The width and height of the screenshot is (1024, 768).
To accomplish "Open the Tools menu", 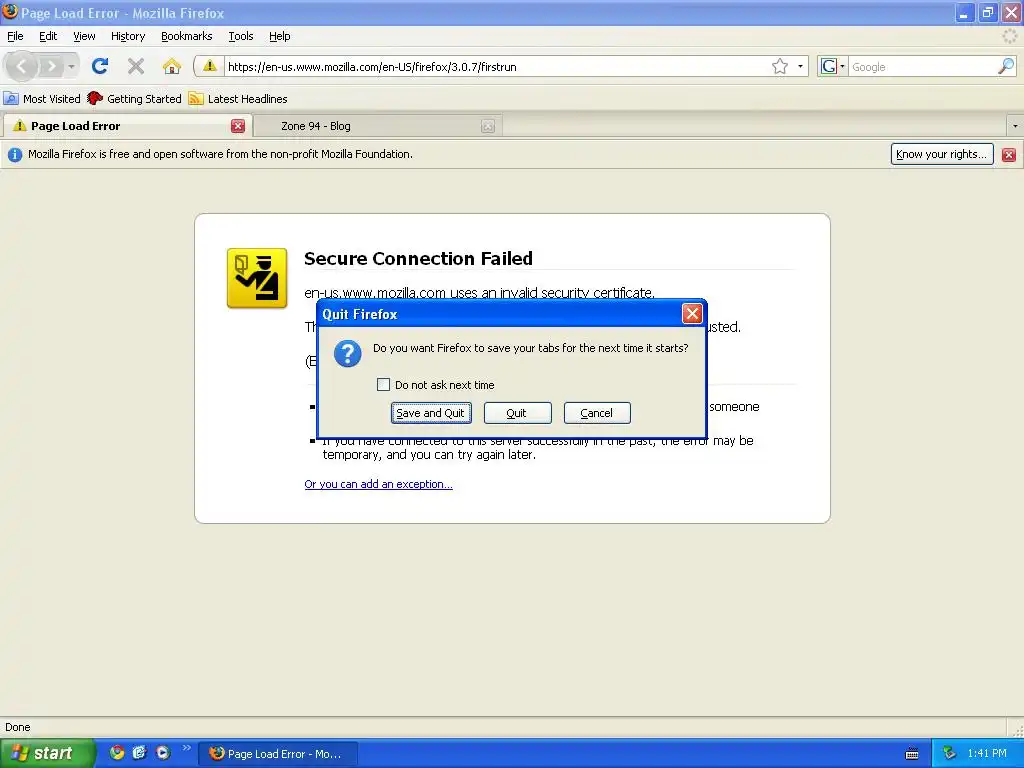I will coord(241,37).
